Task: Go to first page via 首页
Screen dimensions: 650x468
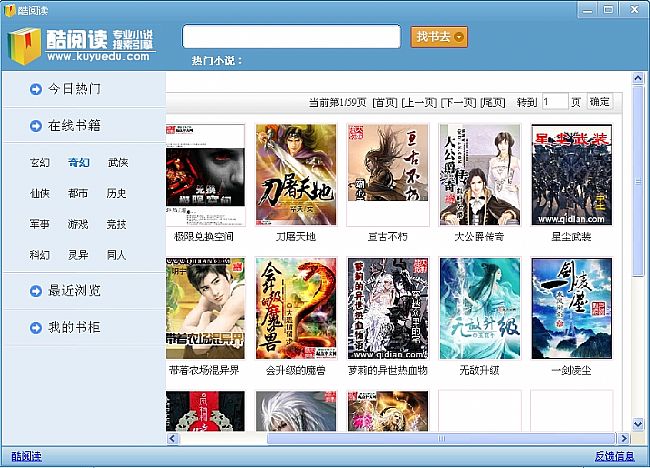Action: (385, 102)
